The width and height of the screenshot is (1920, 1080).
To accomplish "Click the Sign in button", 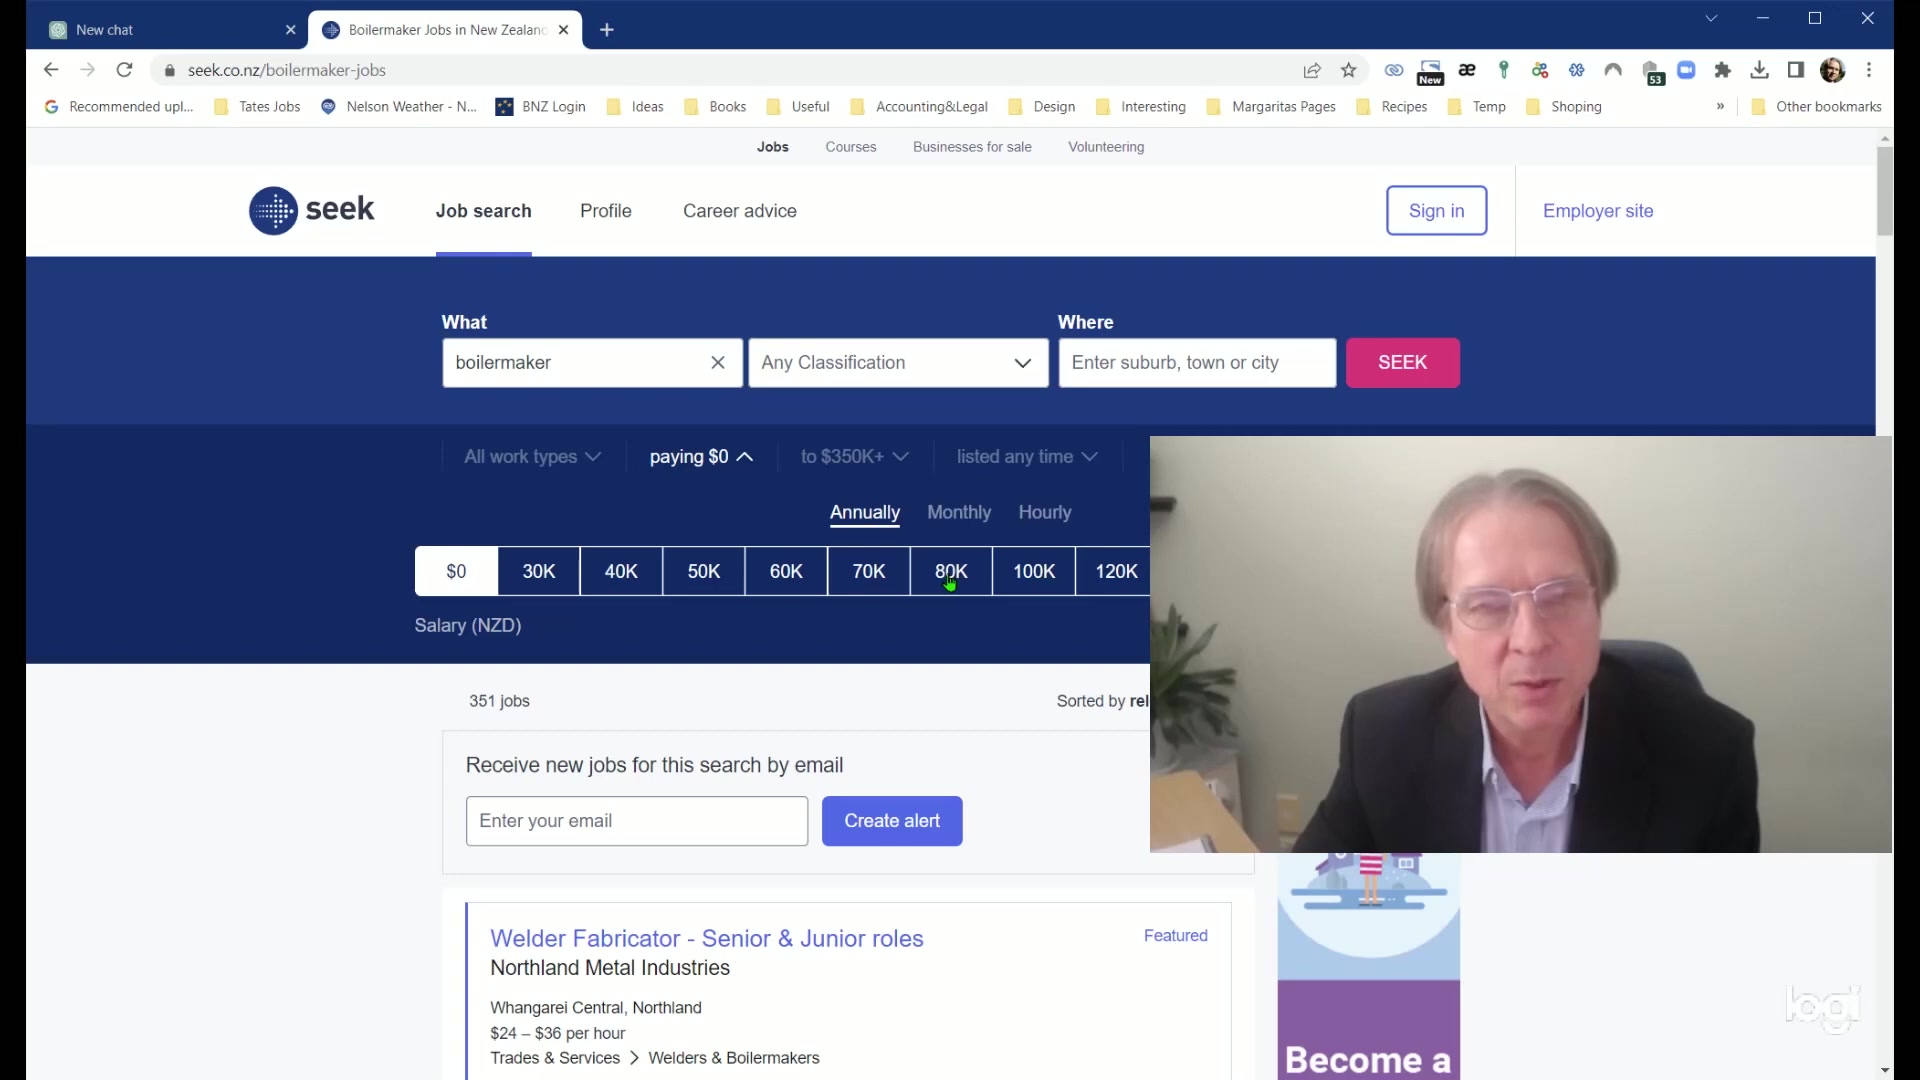I will click(1436, 211).
